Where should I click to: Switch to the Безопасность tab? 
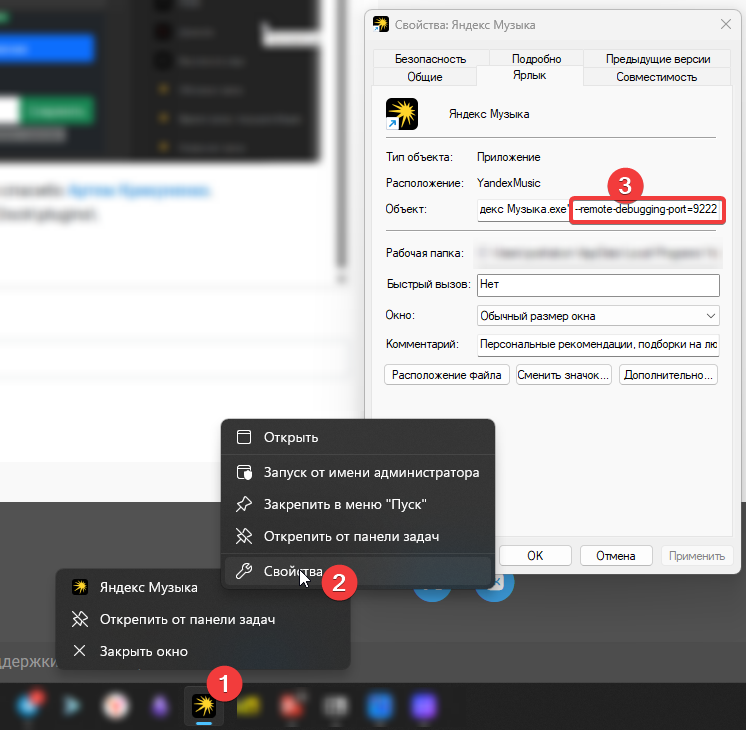point(430,59)
